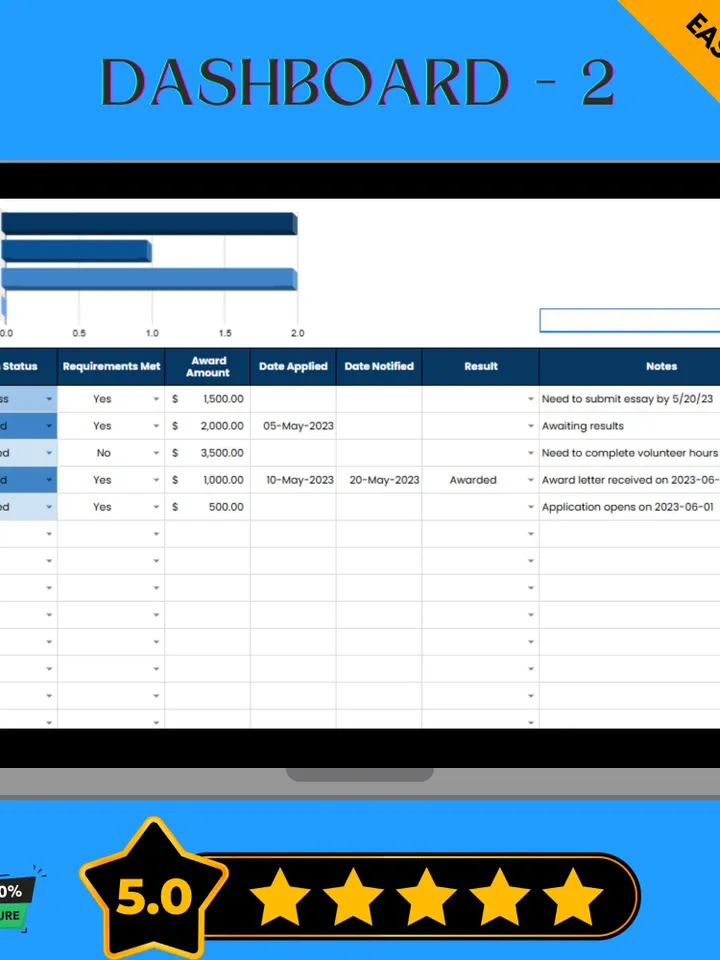Click the 'Need to complete volunteer hours' note
This screenshot has height=960, width=720.
pyautogui.click(x=629, y=453)
